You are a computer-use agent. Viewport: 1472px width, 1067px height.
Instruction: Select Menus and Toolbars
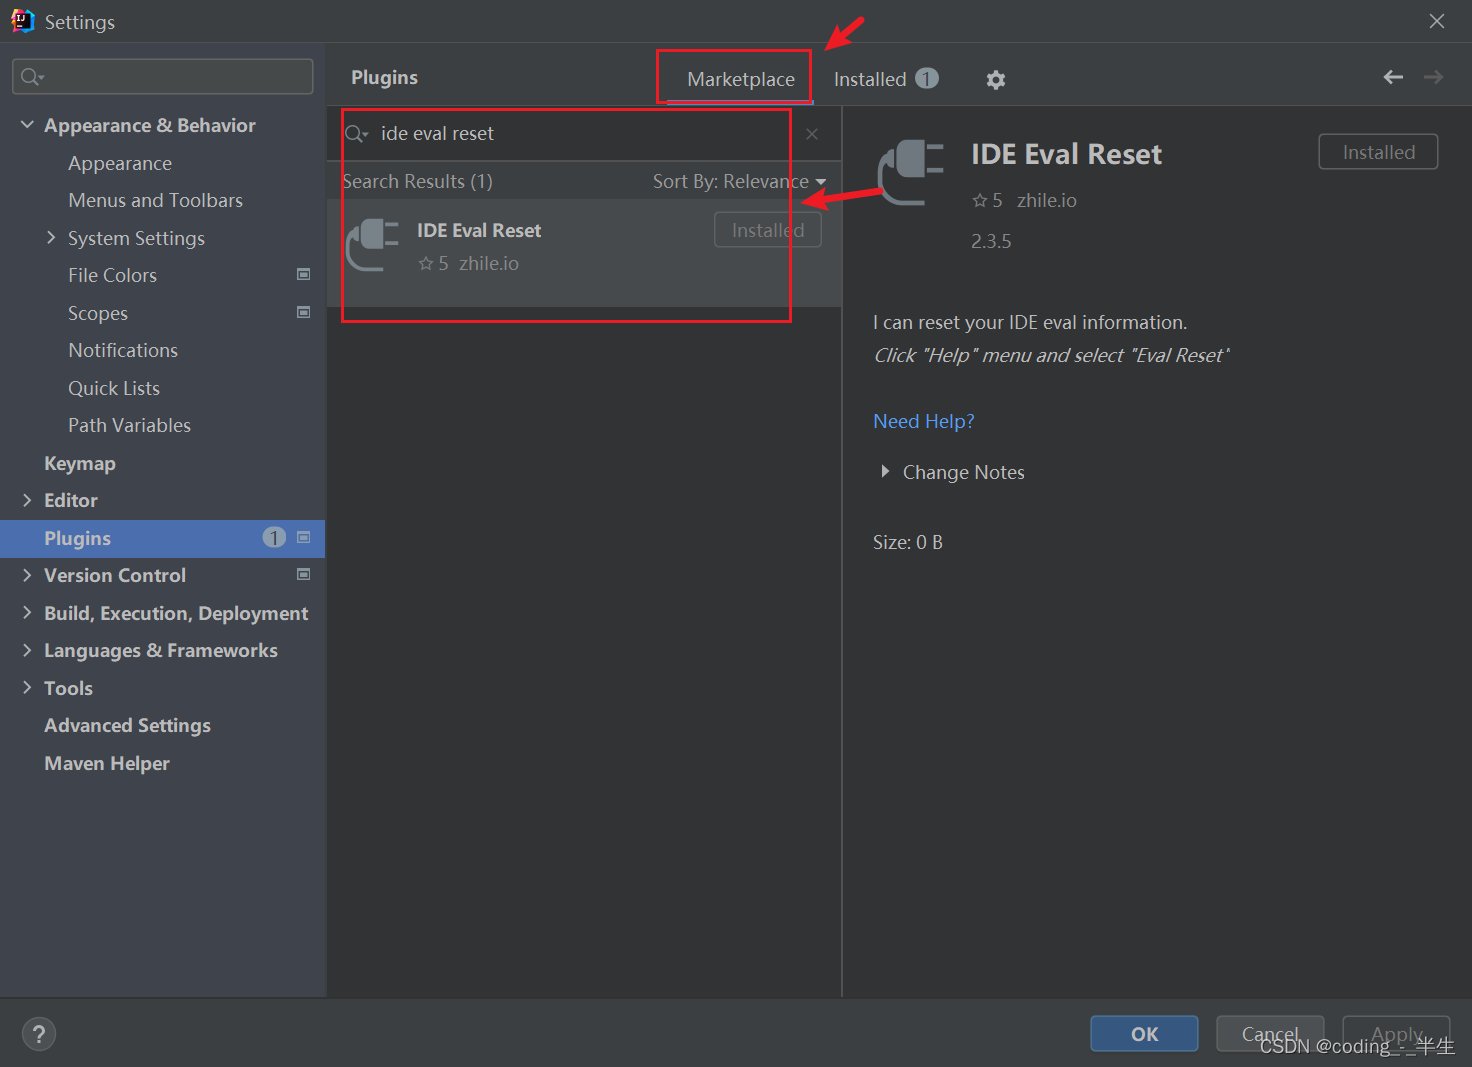pyautogui.click(x=155, y=200)
